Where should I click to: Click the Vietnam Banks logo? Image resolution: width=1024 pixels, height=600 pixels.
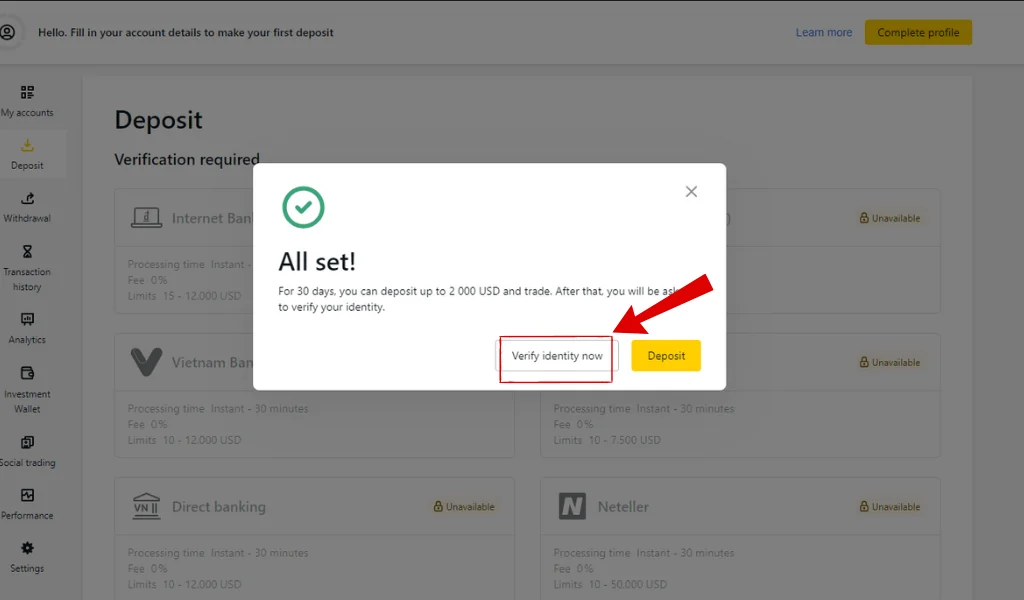click(x=147, y=362)
